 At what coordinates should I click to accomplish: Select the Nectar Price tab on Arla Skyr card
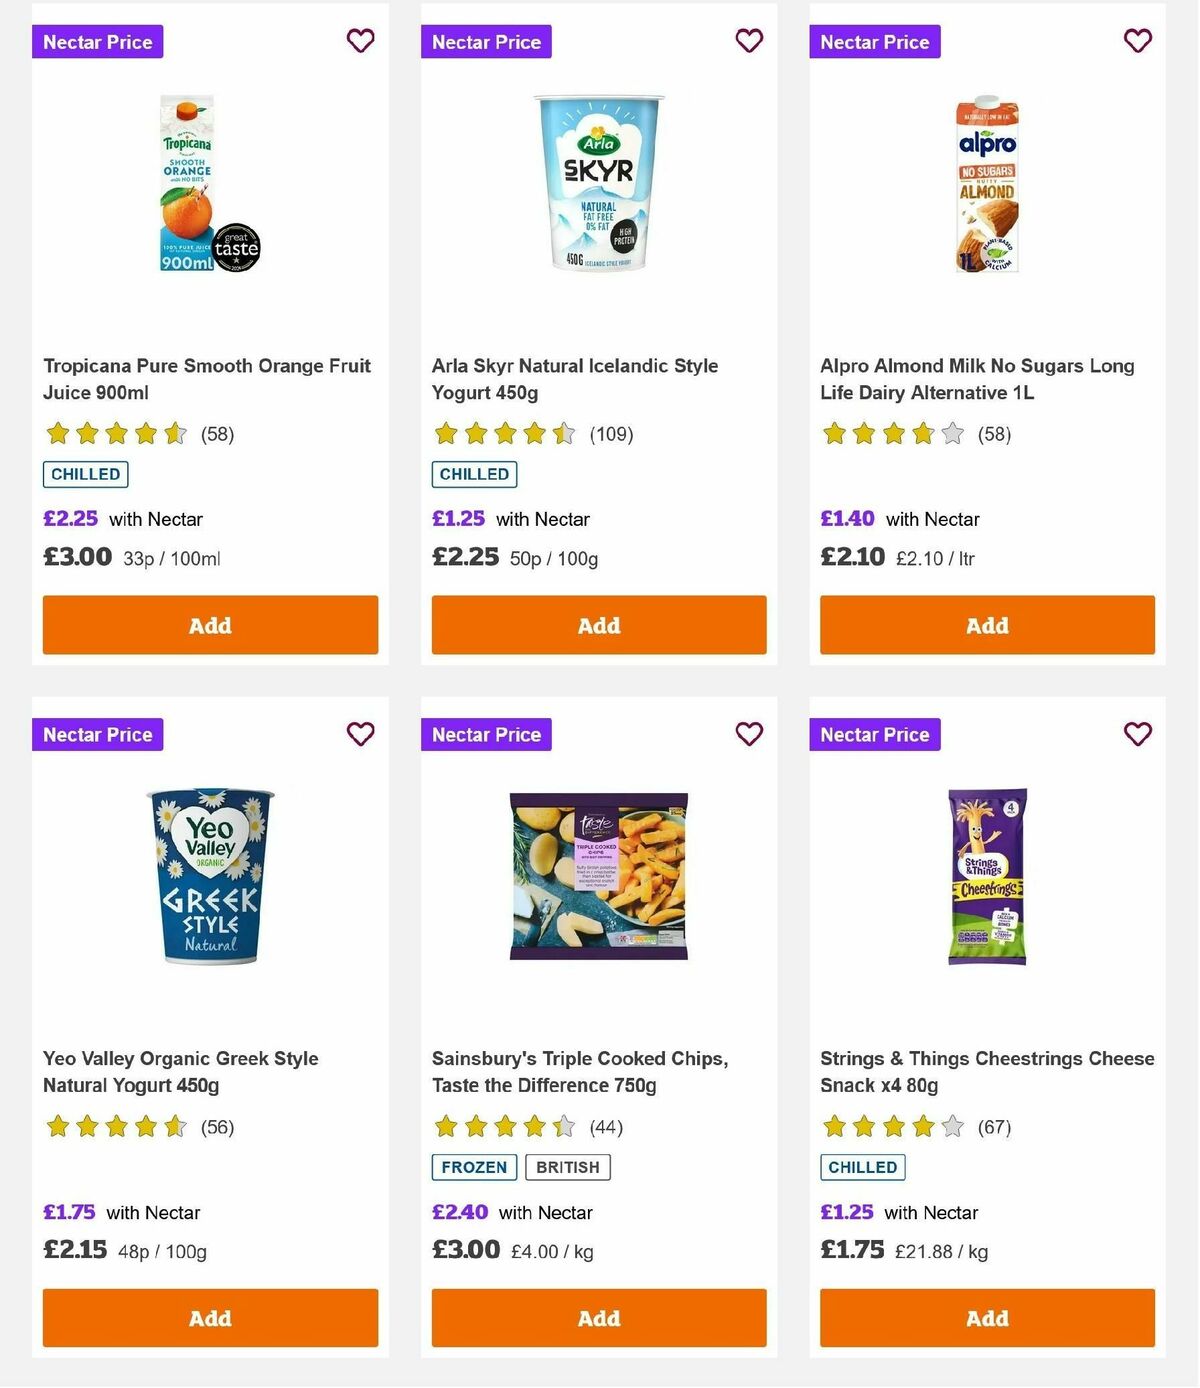point(486,41)
